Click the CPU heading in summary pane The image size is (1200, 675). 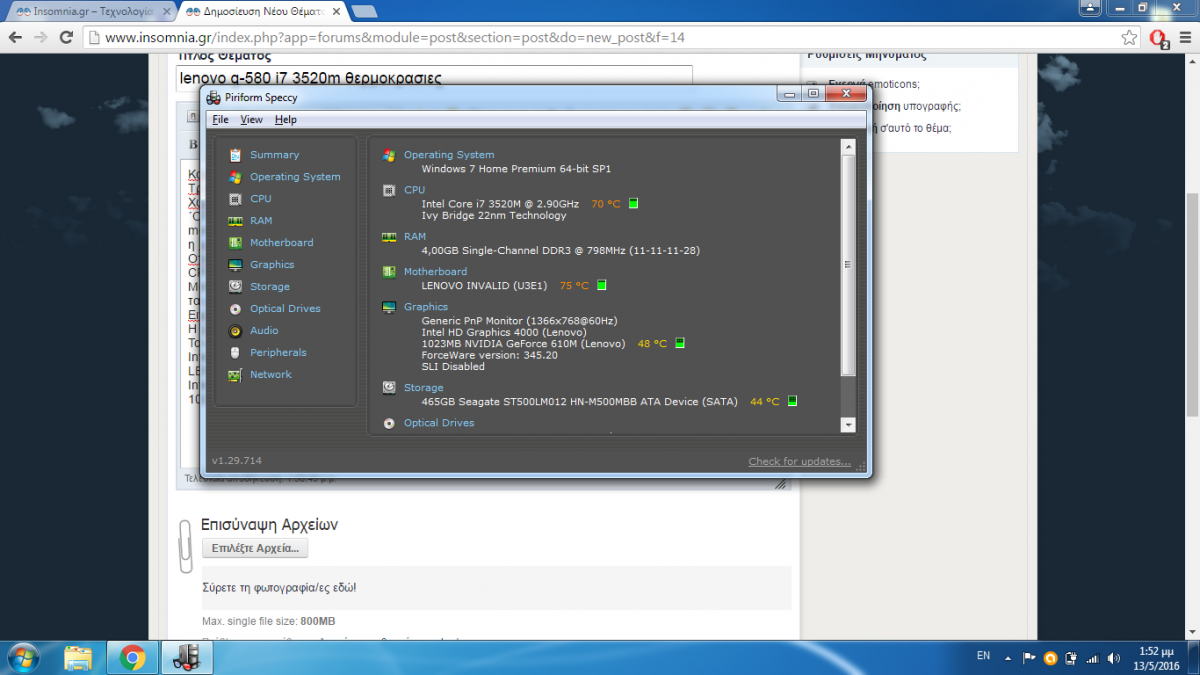coord(414,190)
